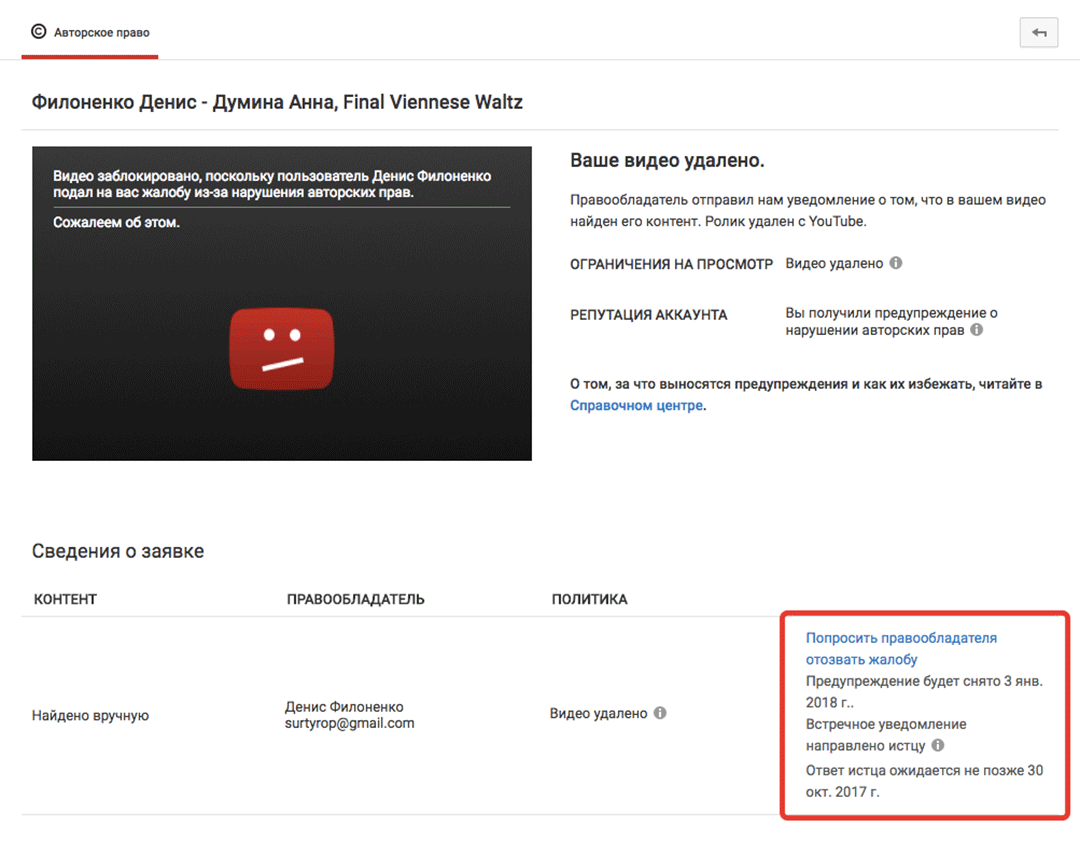
Task: Click the blocked video sad-face icon
Action: click(282, 348)
